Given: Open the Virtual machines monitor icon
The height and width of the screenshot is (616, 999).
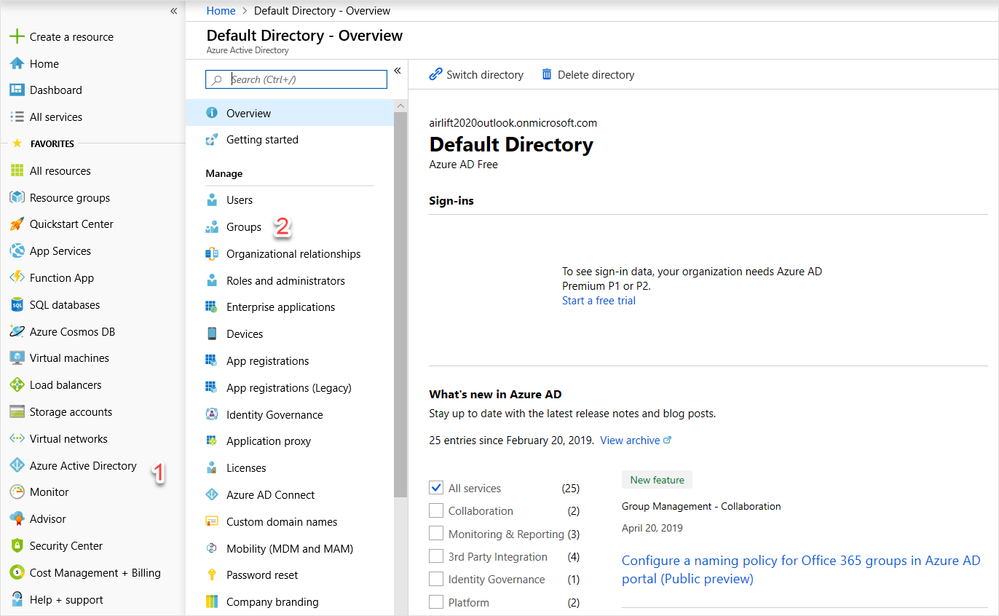Looking at the screenshot, I should point(17,358).
